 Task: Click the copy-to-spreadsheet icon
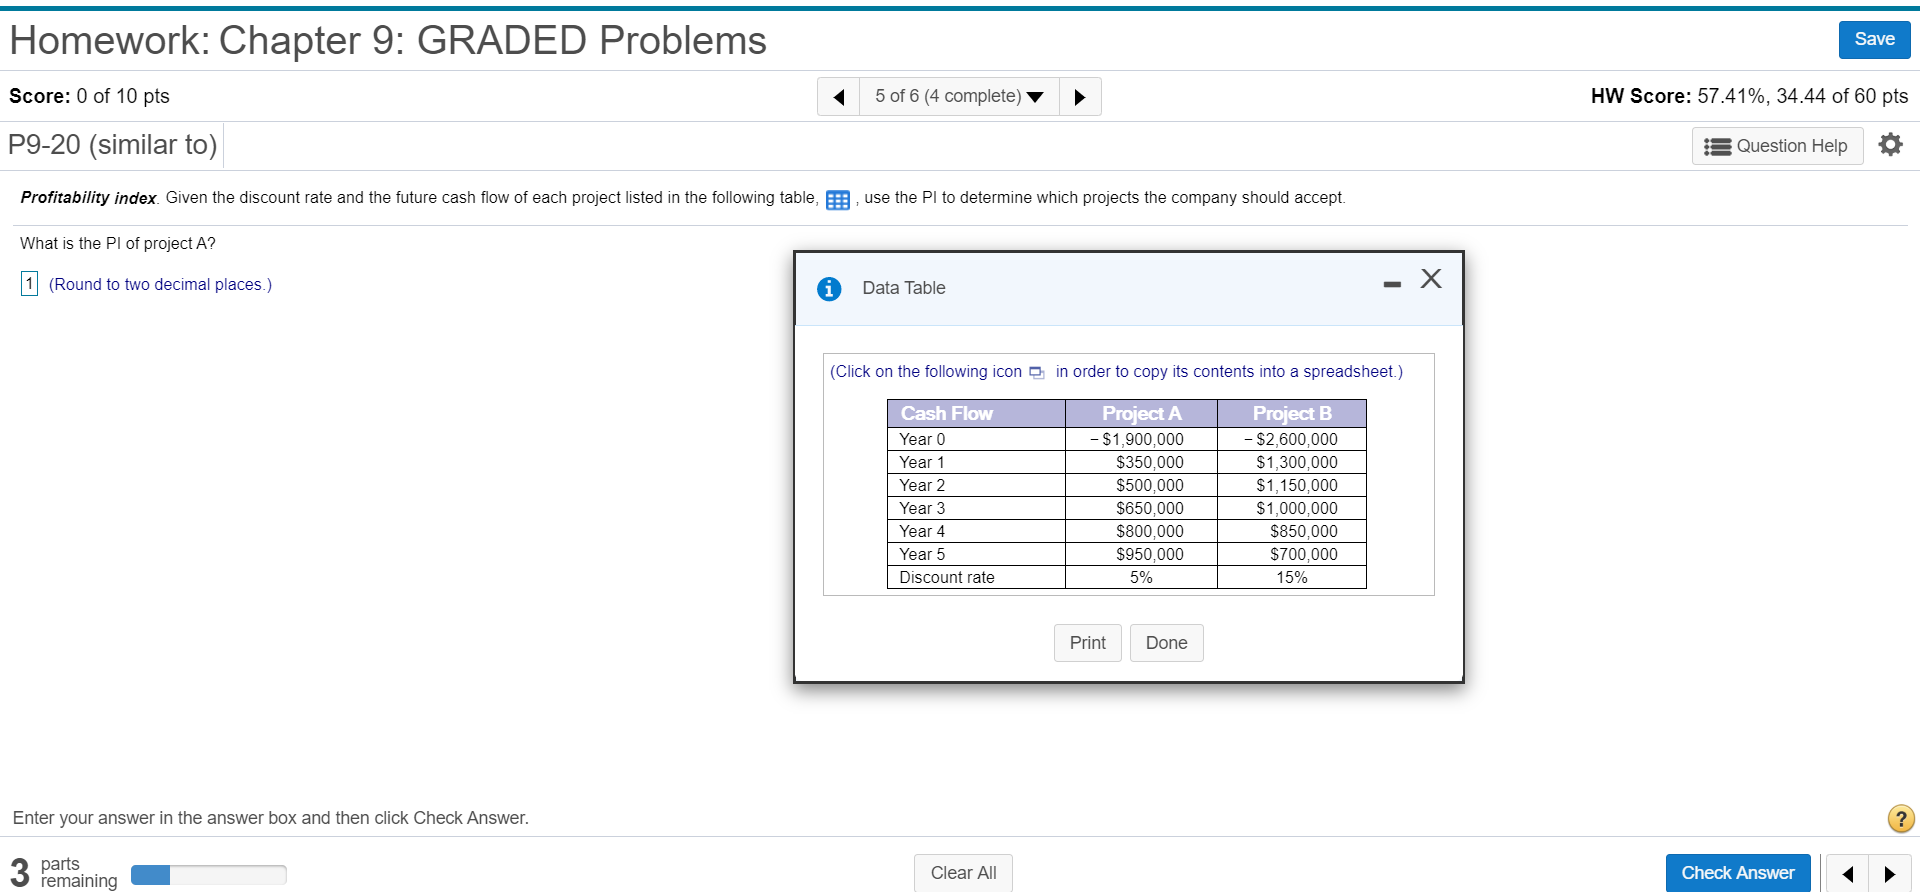(1037, 373)
